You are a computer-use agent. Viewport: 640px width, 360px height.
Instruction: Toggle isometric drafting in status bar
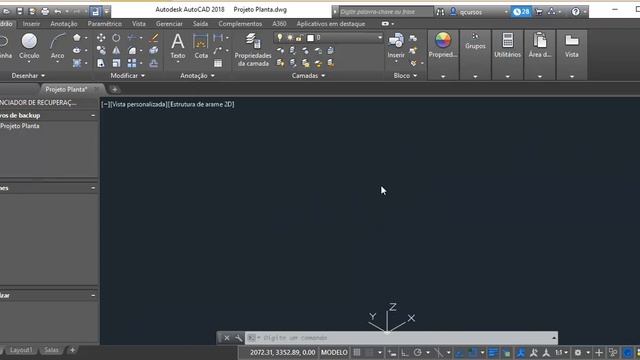click(438, 352)
